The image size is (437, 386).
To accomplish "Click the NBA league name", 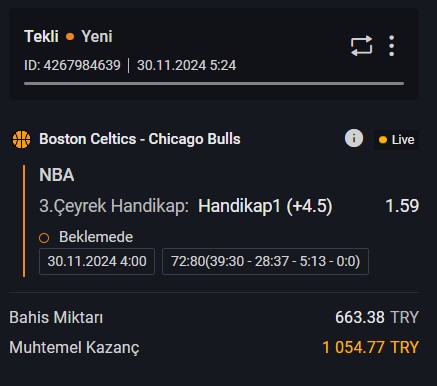I will click(57, 175).
